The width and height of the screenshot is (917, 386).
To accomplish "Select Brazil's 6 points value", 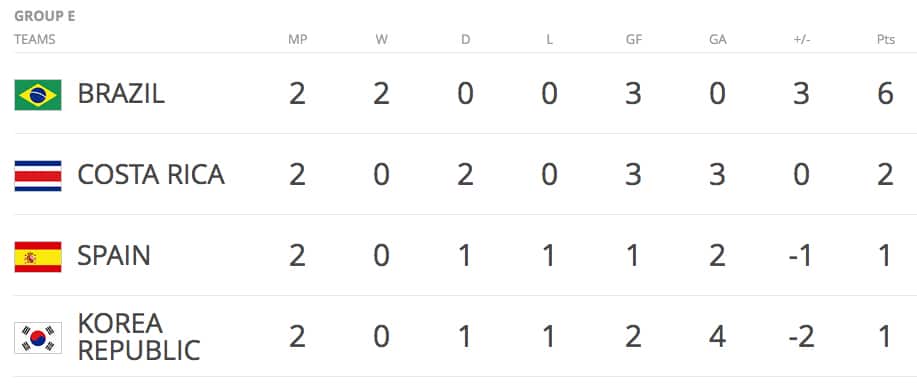I will [885, 94].
